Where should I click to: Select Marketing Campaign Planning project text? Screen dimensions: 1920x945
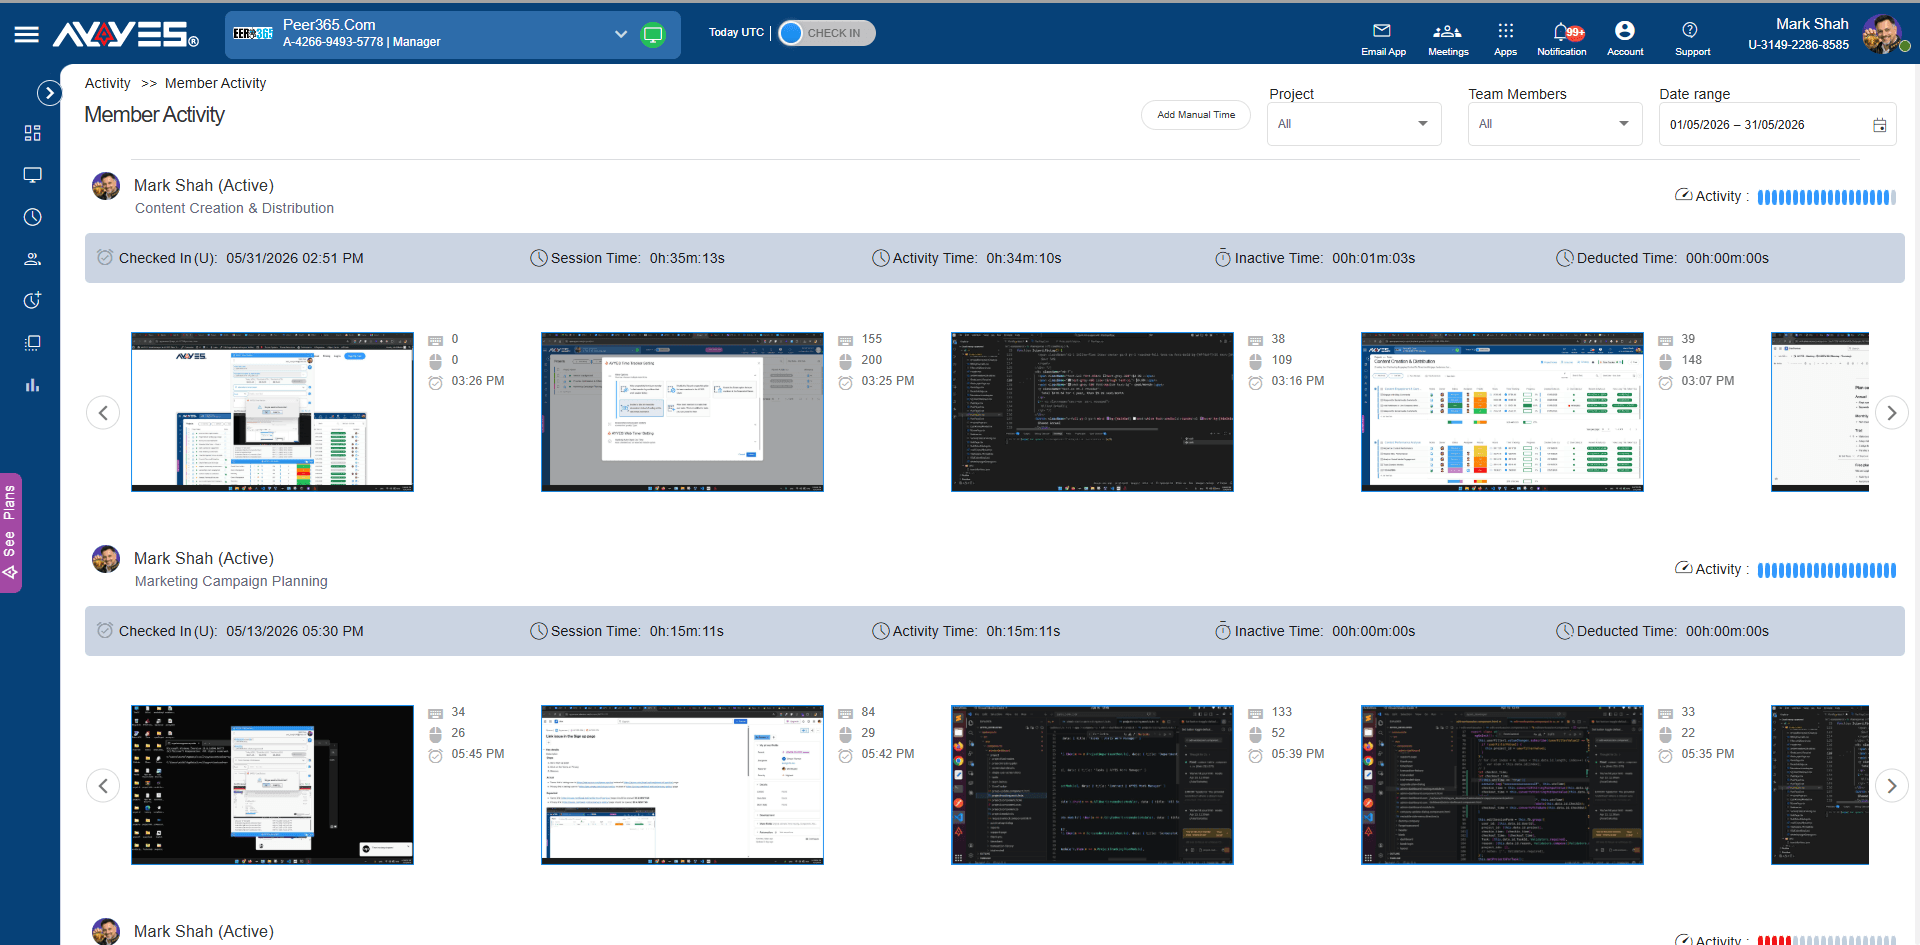point(231,581)
